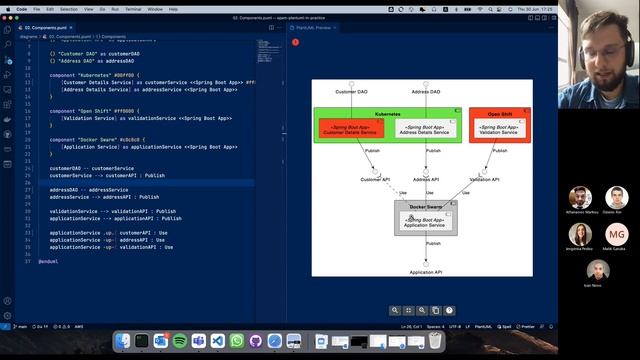Switch to the PlantUML Preview tab
This screenshot has height=360, width=640.
[x=313, y=28]
